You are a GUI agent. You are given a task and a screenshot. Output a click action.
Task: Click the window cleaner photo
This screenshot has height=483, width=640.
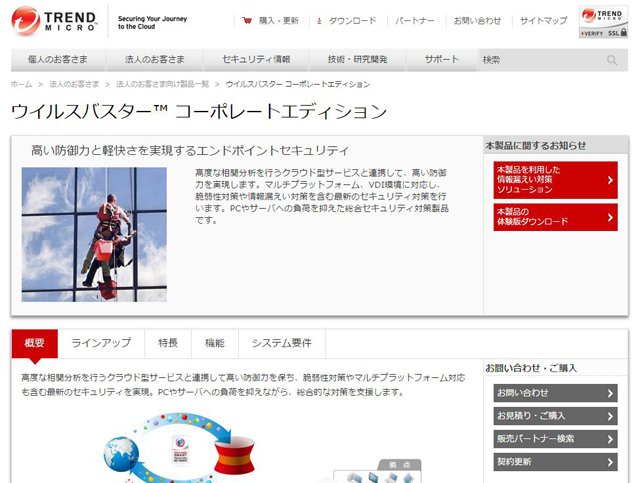click(94, 234)
